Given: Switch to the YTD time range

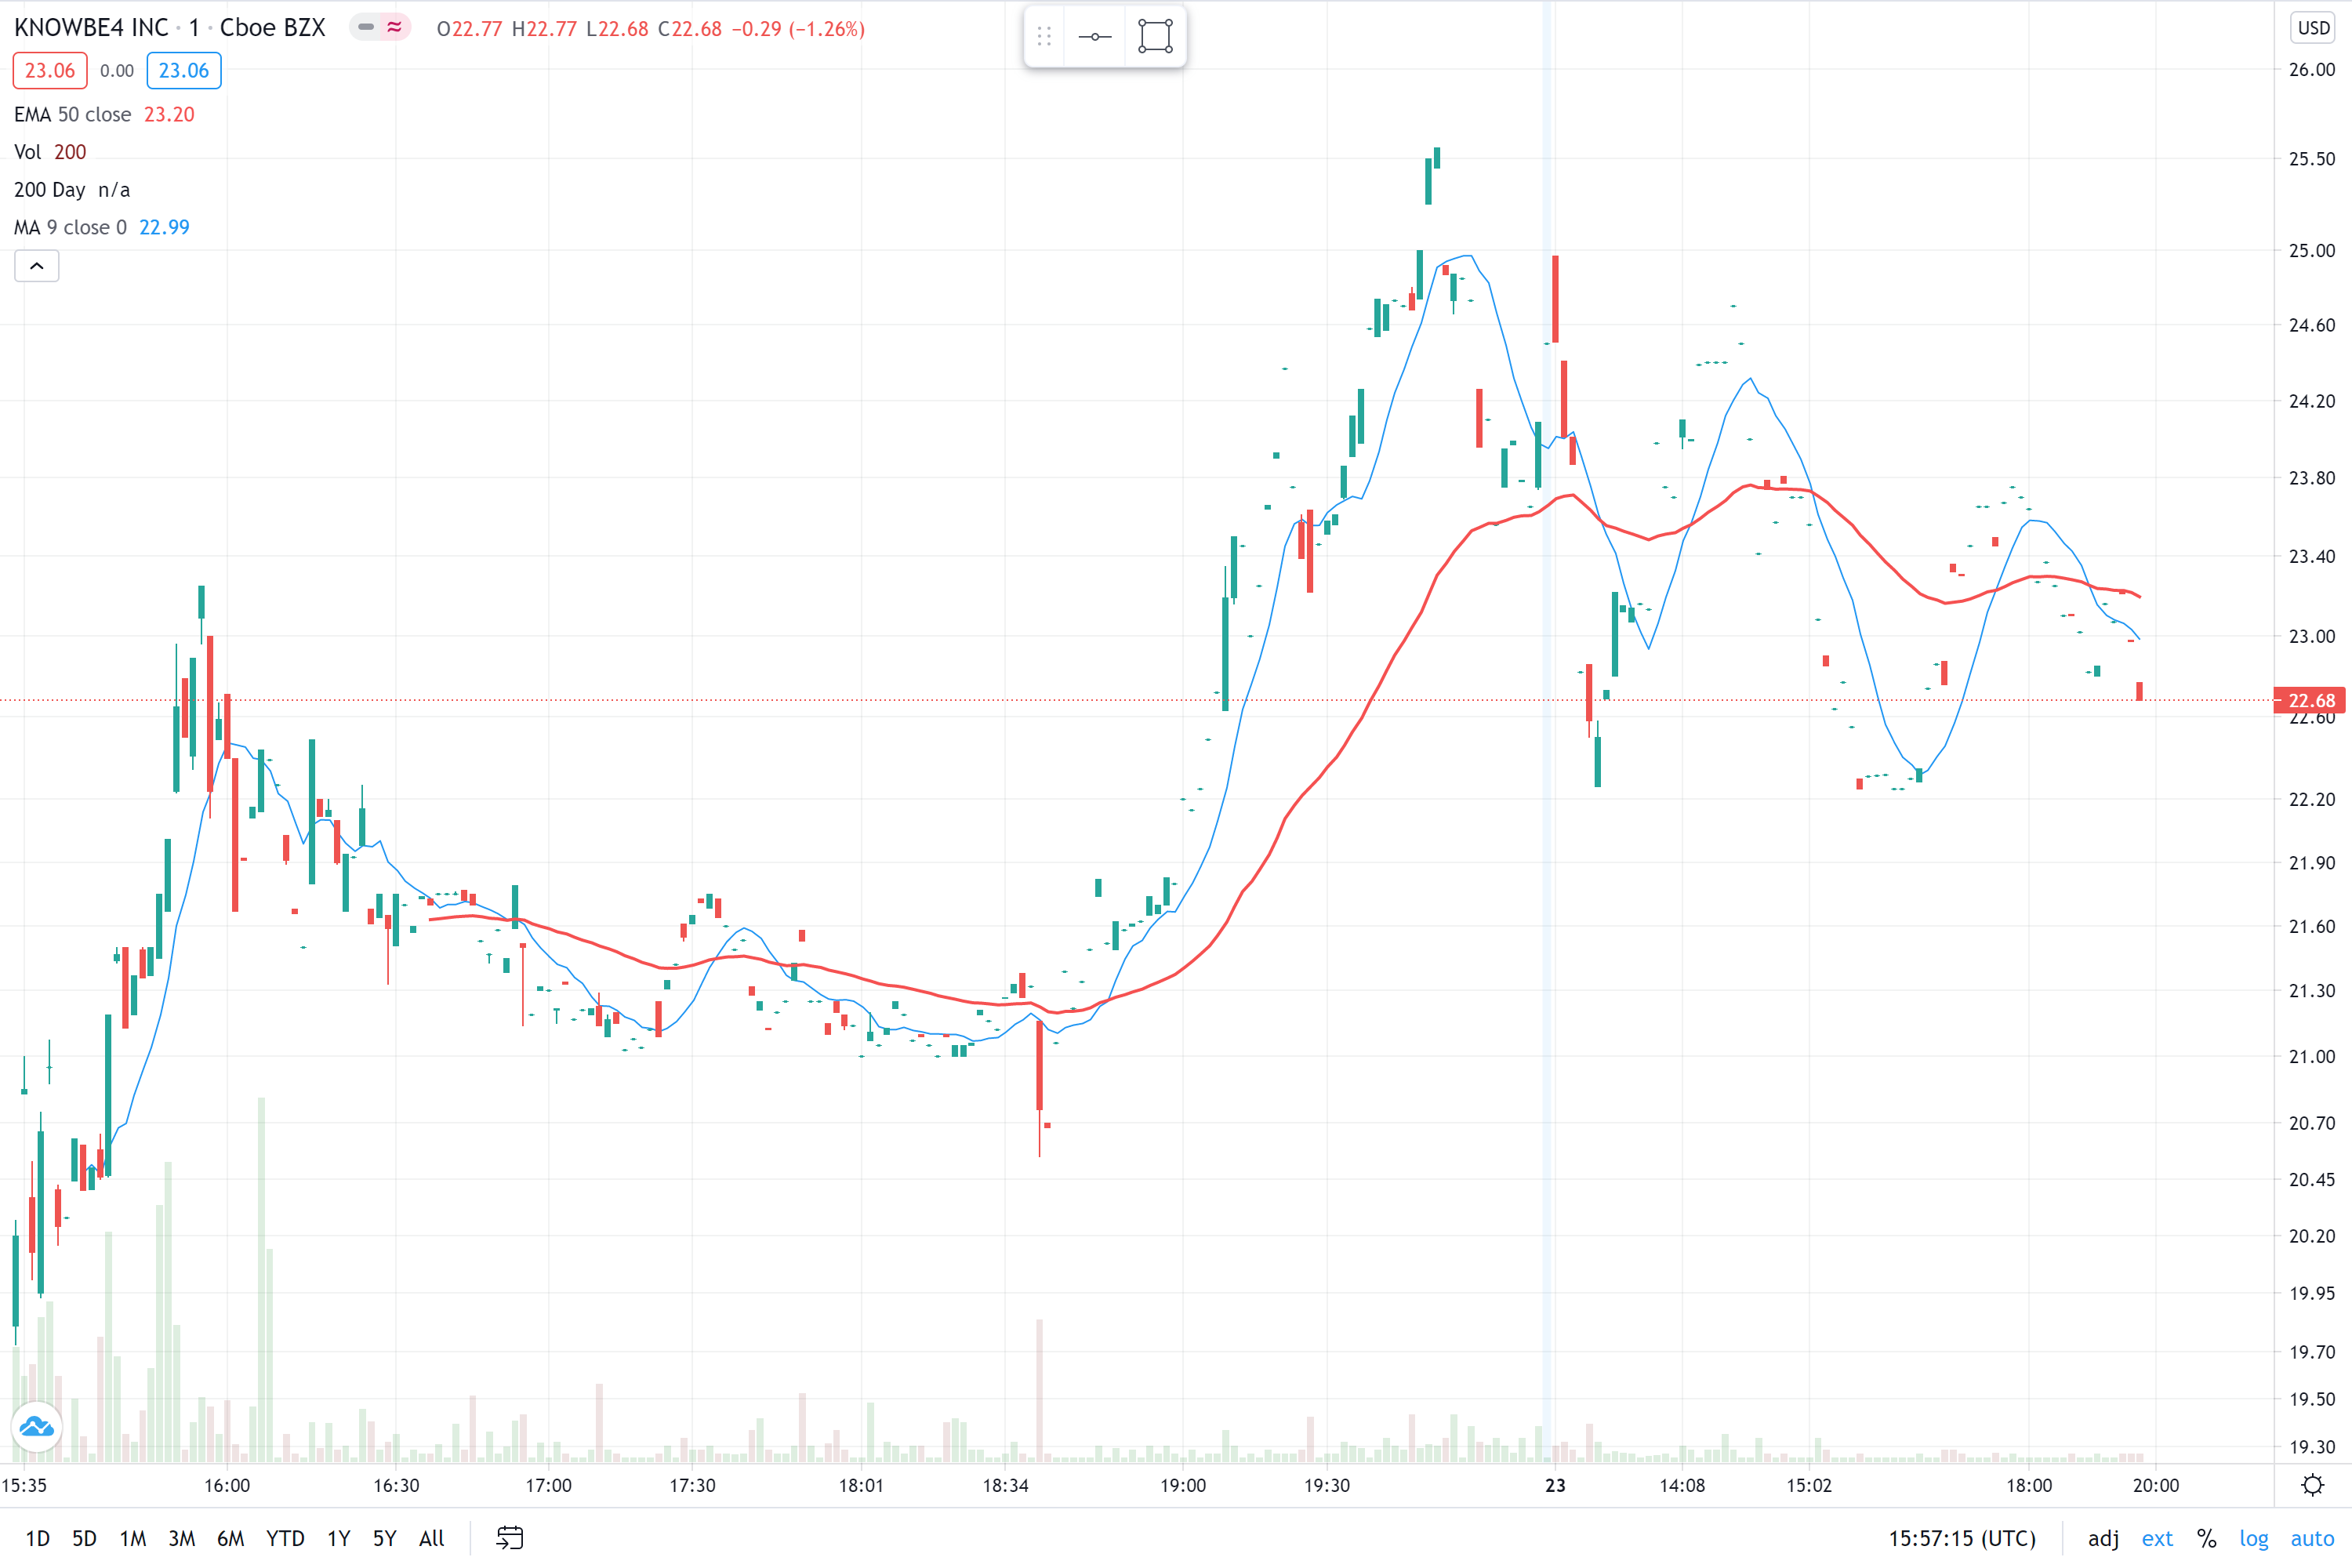Looking at the screenshot, I should pyautogui.click(x=285, y=1538).
